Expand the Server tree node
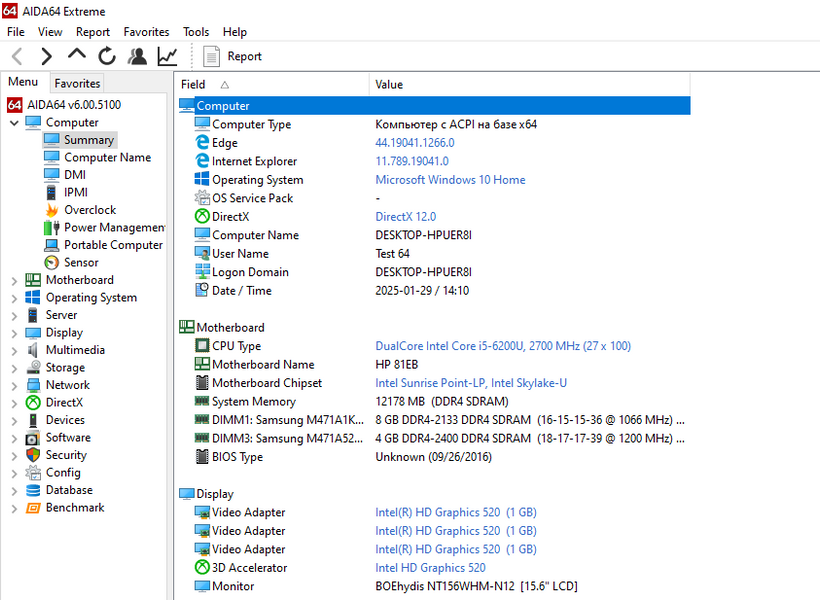The height and width of the screenshot is (600, 820). (14, 316)
